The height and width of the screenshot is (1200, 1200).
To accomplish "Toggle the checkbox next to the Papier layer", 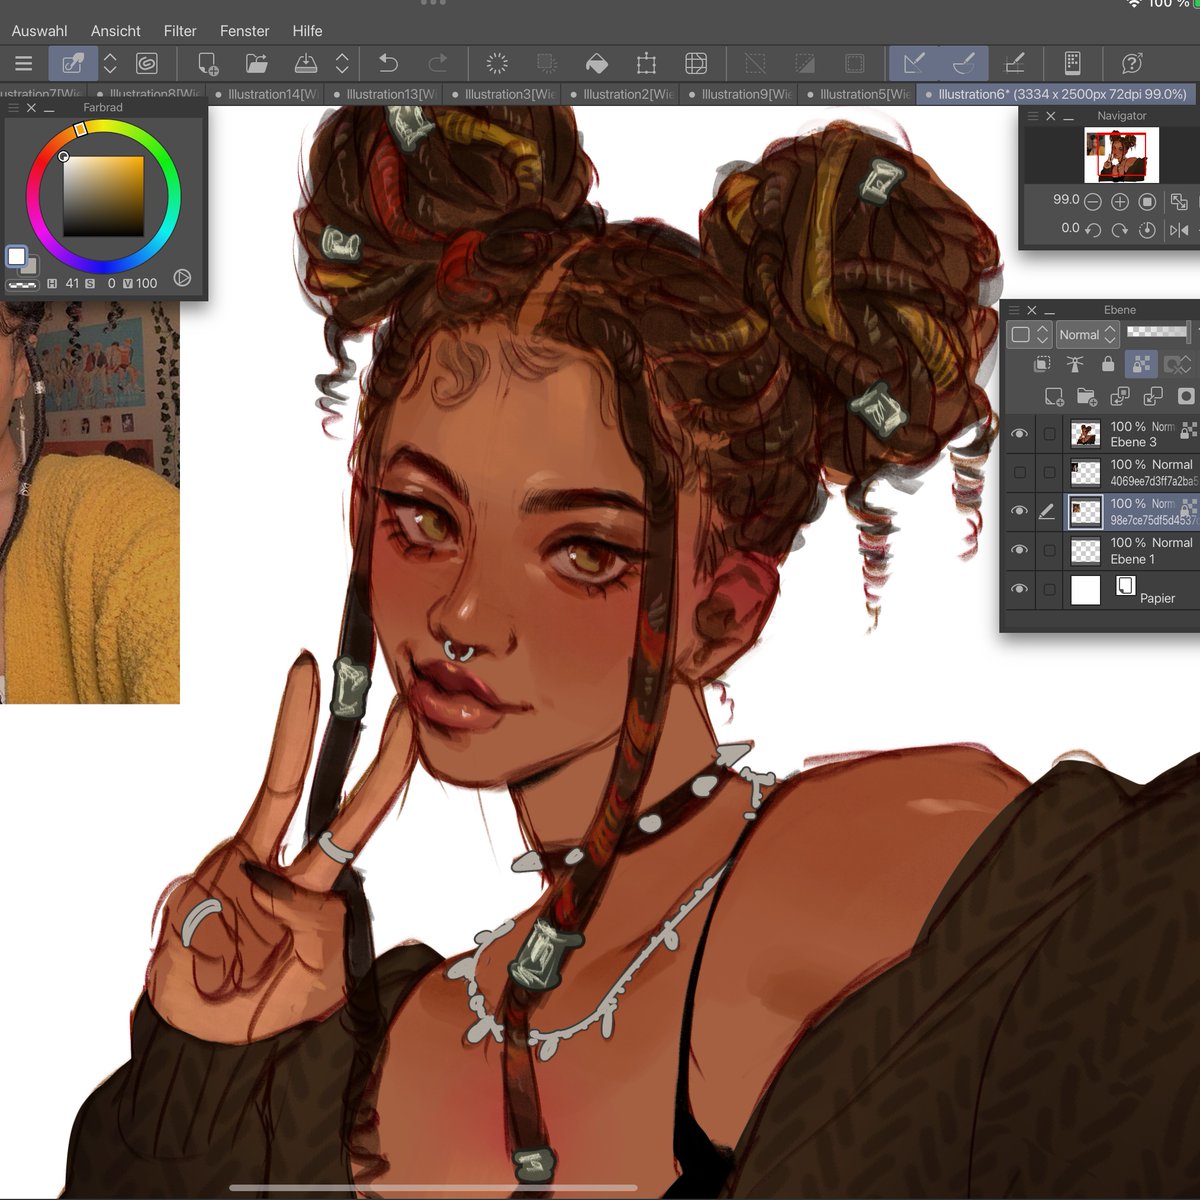I will (x=1049, y=590).
